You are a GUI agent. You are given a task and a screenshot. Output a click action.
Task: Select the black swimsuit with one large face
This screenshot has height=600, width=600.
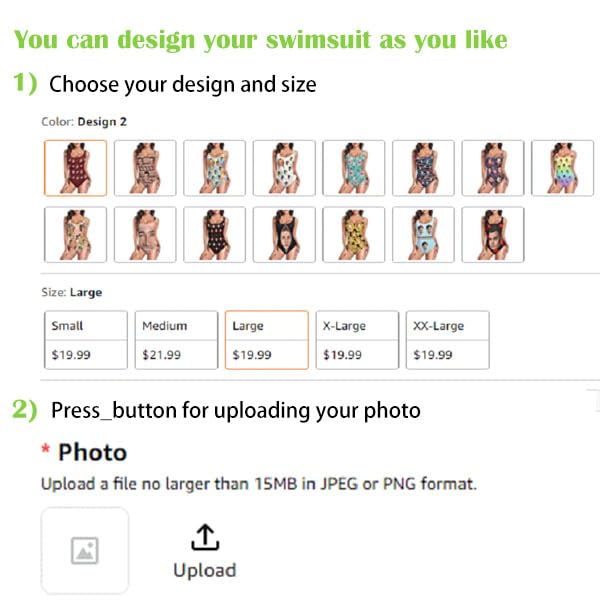coord(284,235)
